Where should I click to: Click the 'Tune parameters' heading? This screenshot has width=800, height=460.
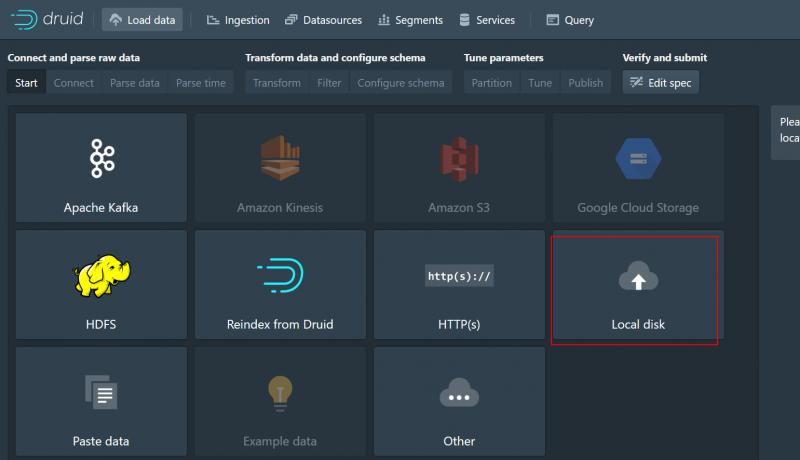504,58
